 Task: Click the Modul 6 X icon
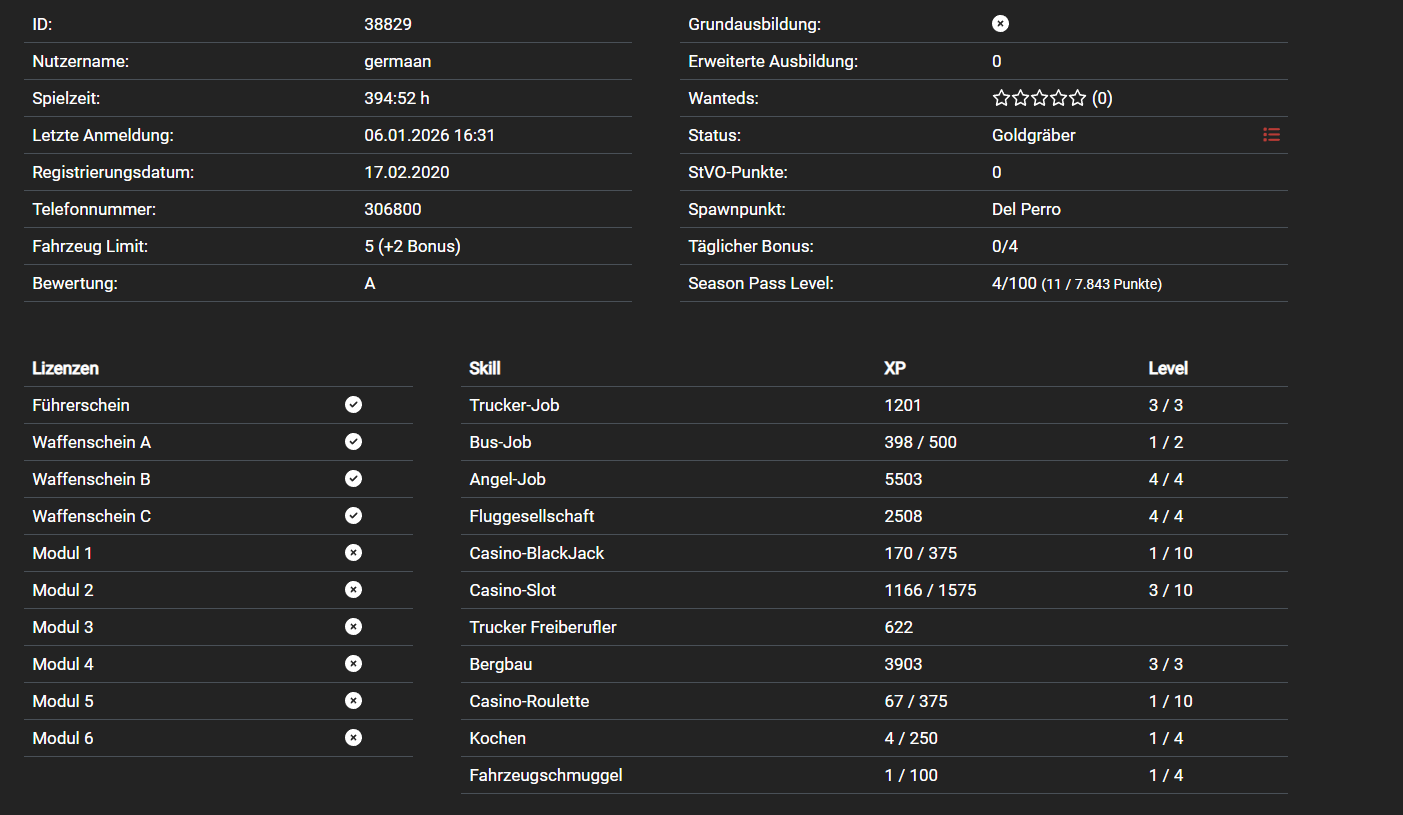[x=353, y=738]
